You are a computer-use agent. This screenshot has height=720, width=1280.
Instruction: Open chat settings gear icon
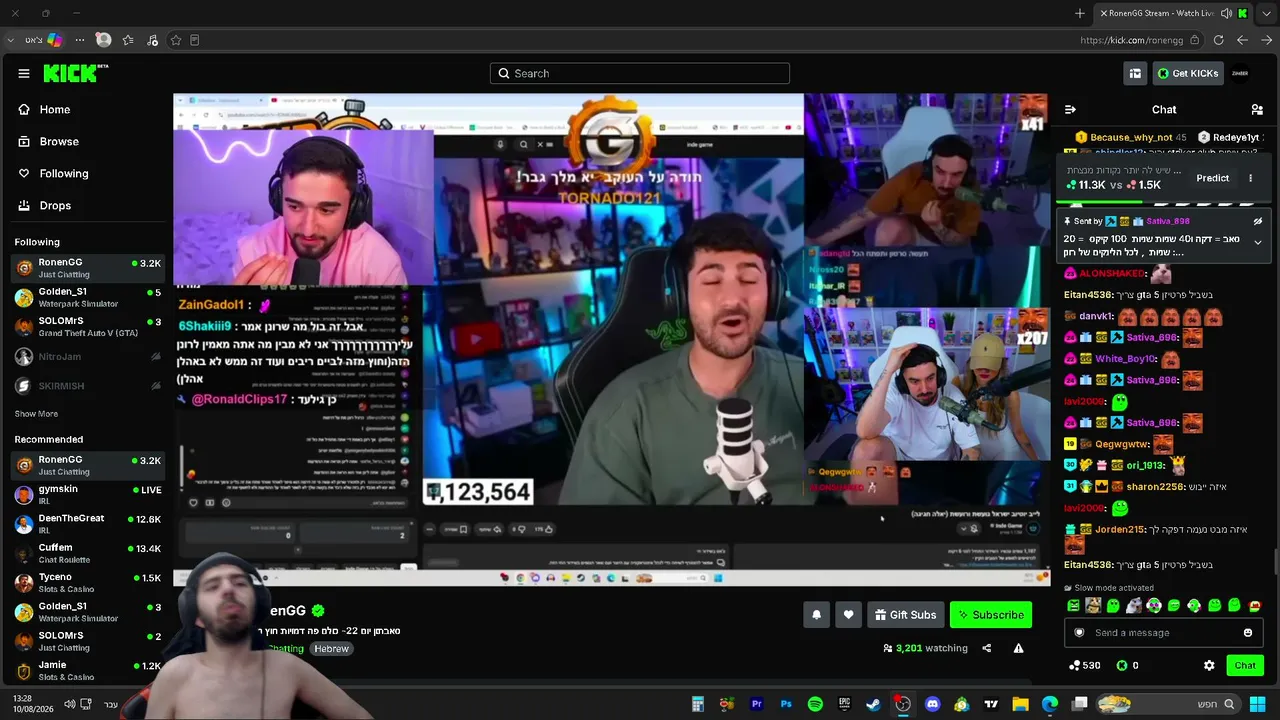(x=1209, y=665)
